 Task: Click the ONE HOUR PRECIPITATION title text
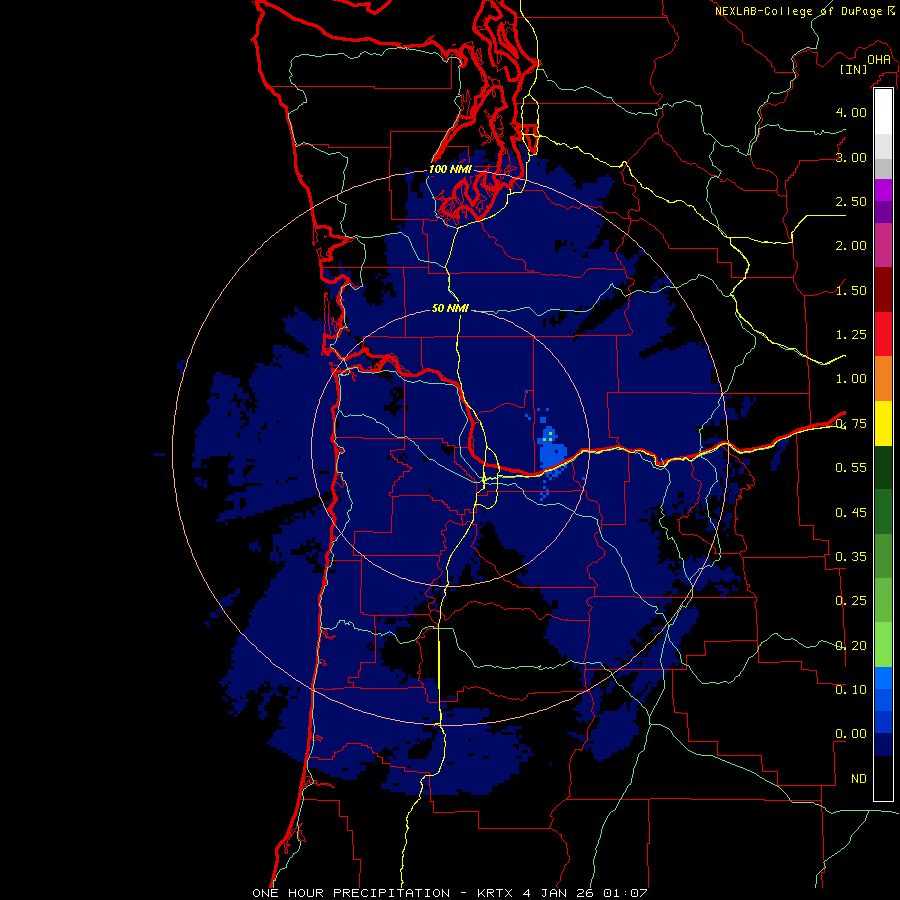coord(351,893)
